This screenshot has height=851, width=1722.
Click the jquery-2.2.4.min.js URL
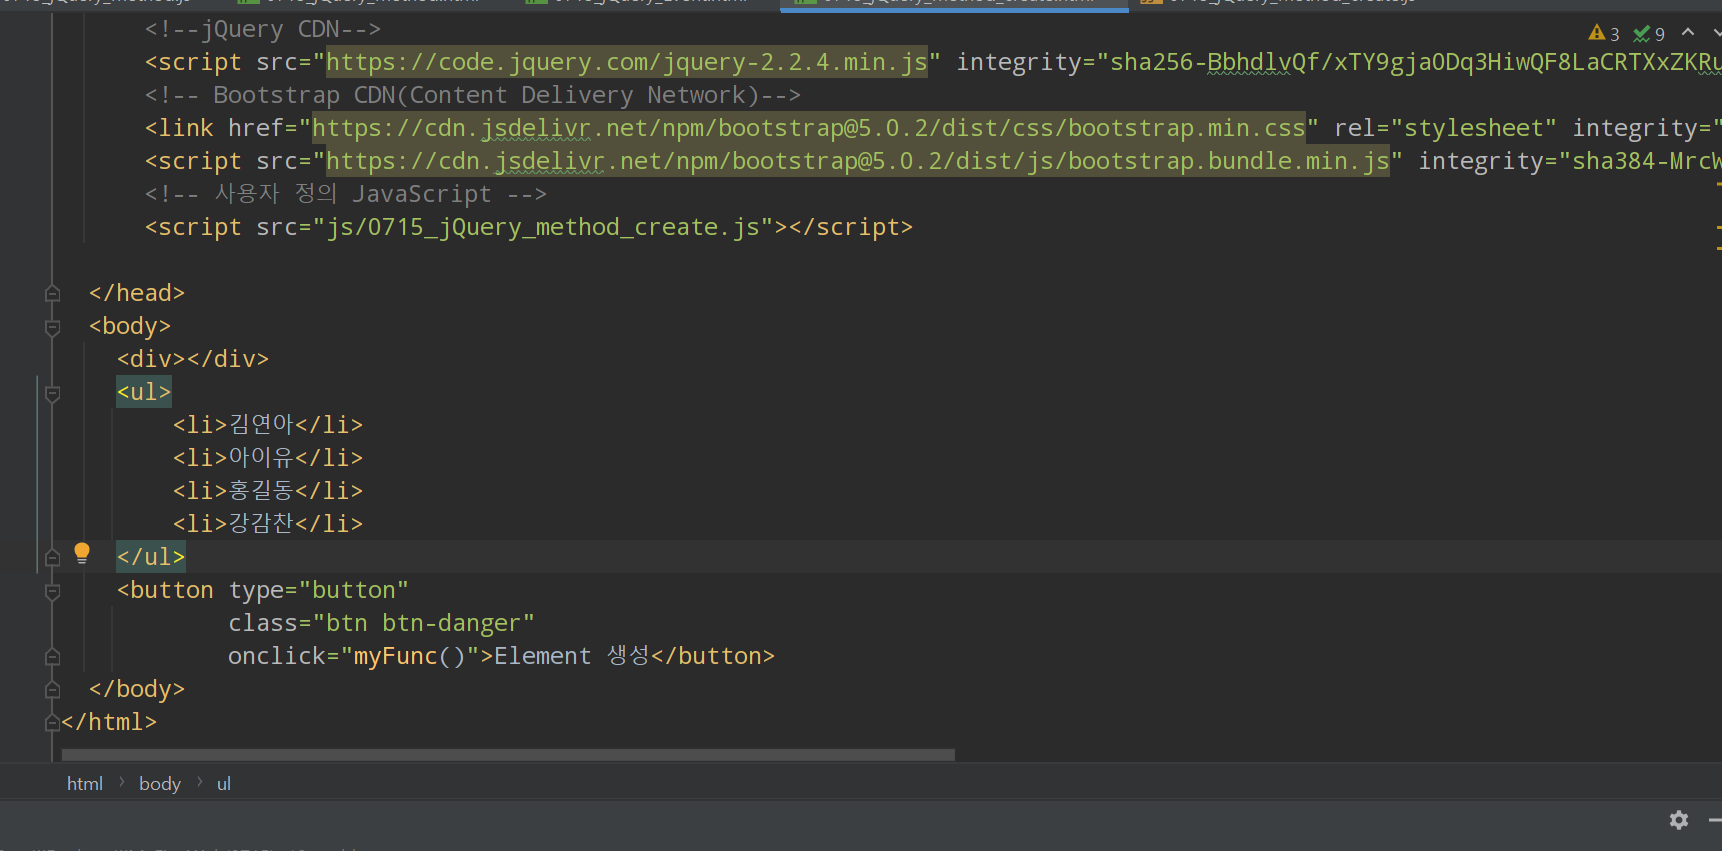627,62
